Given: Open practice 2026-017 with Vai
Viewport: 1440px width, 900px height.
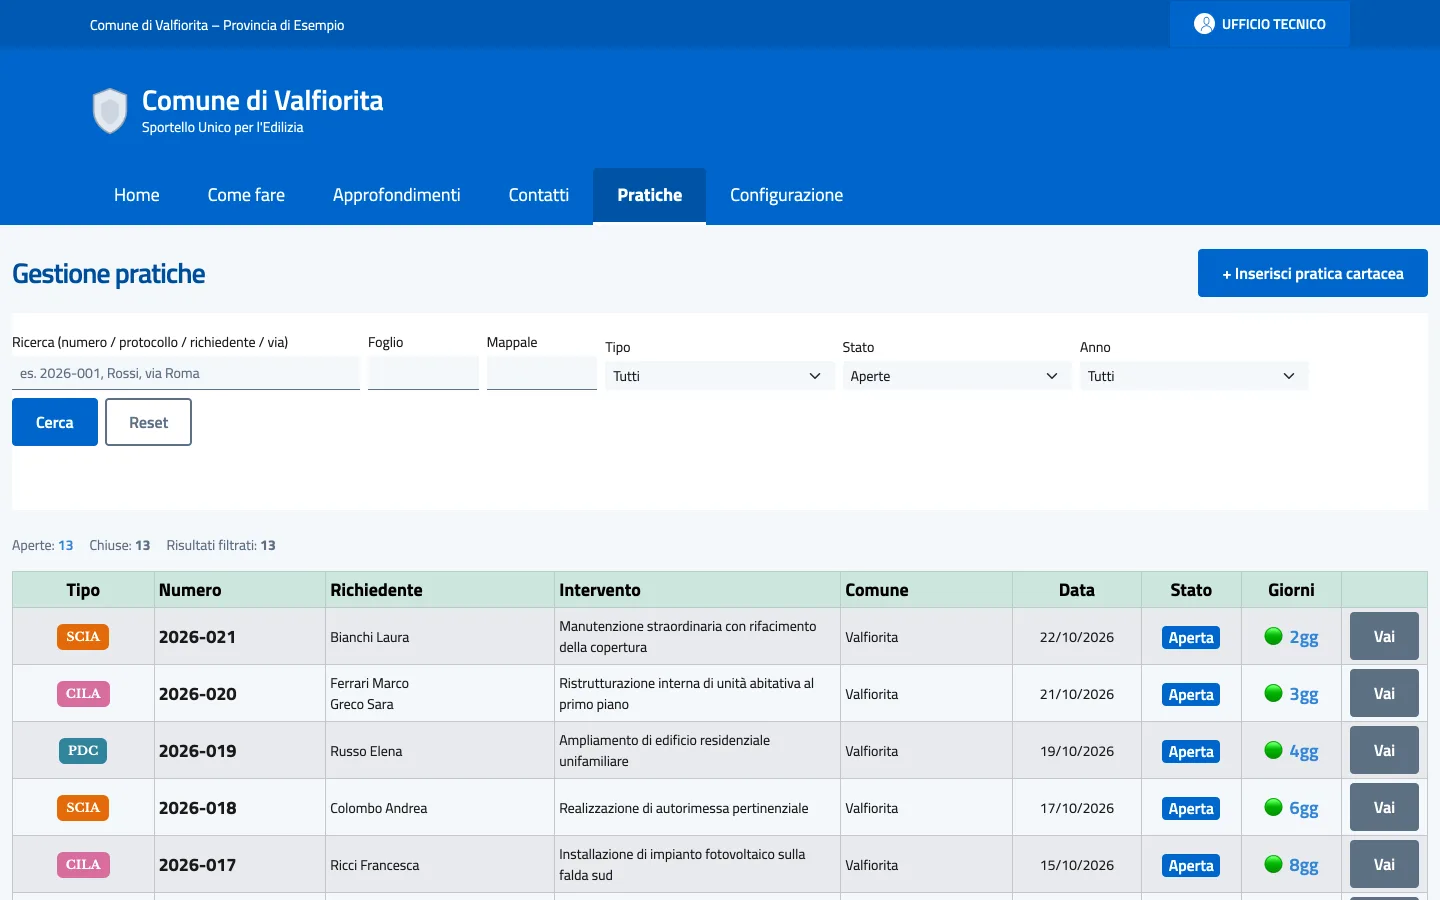Looking at the screenshot, I should (x=1384, y=864).
